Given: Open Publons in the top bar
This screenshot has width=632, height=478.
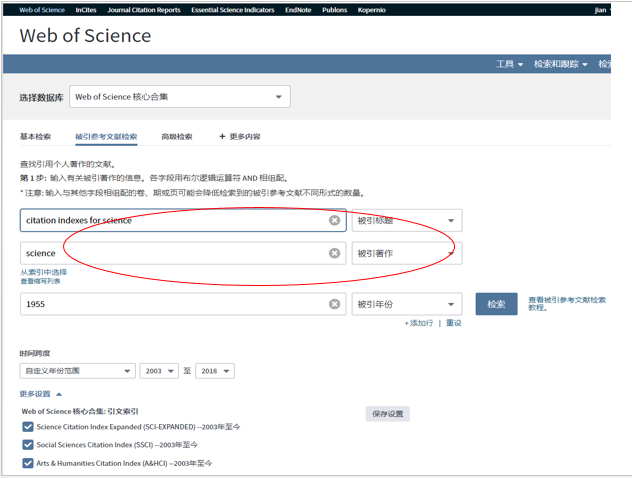Looking at the screenshot, I should (x=335, y=10).
